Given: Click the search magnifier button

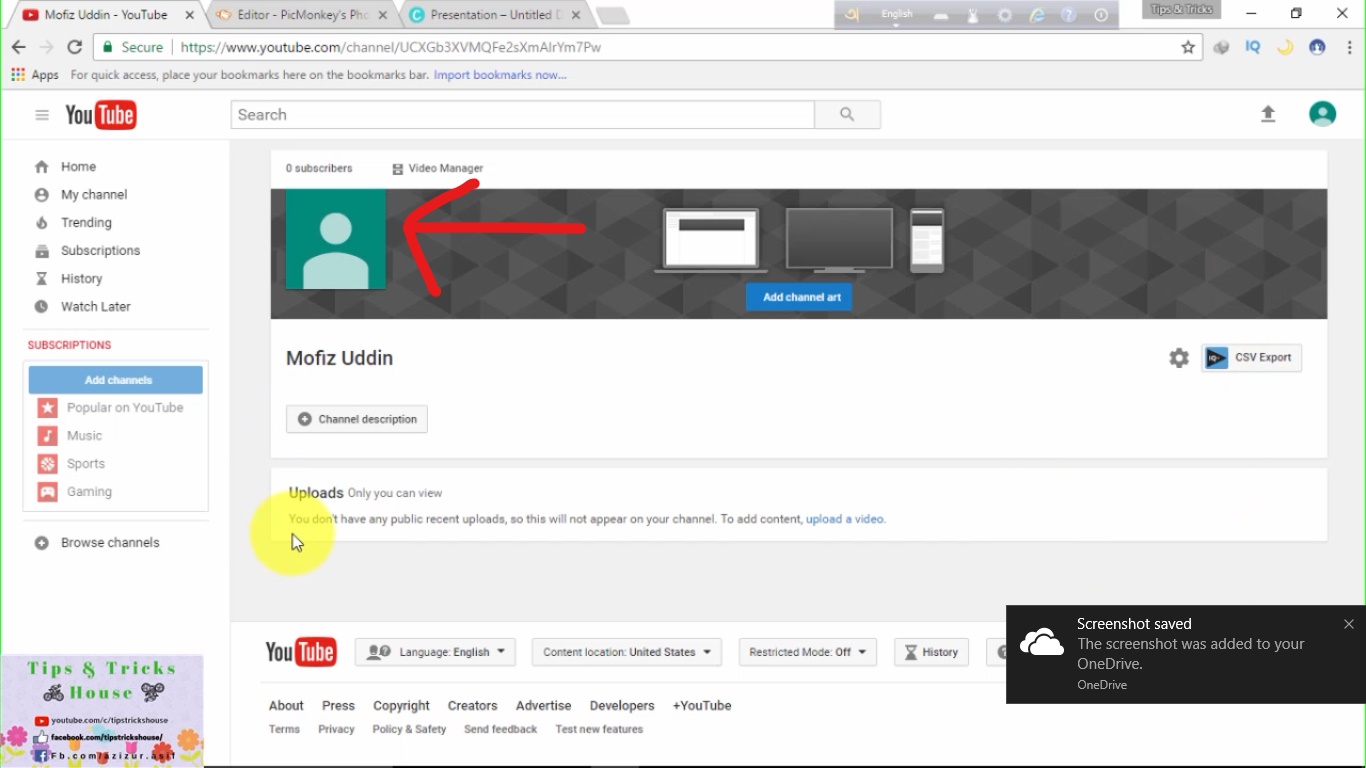Looking at the screenshot, I should [847, 115].
